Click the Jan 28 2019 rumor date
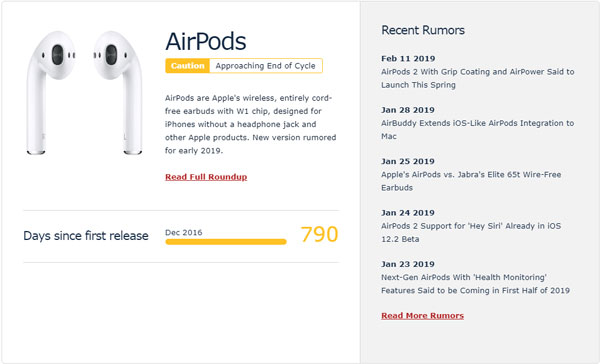 point(408,110)
